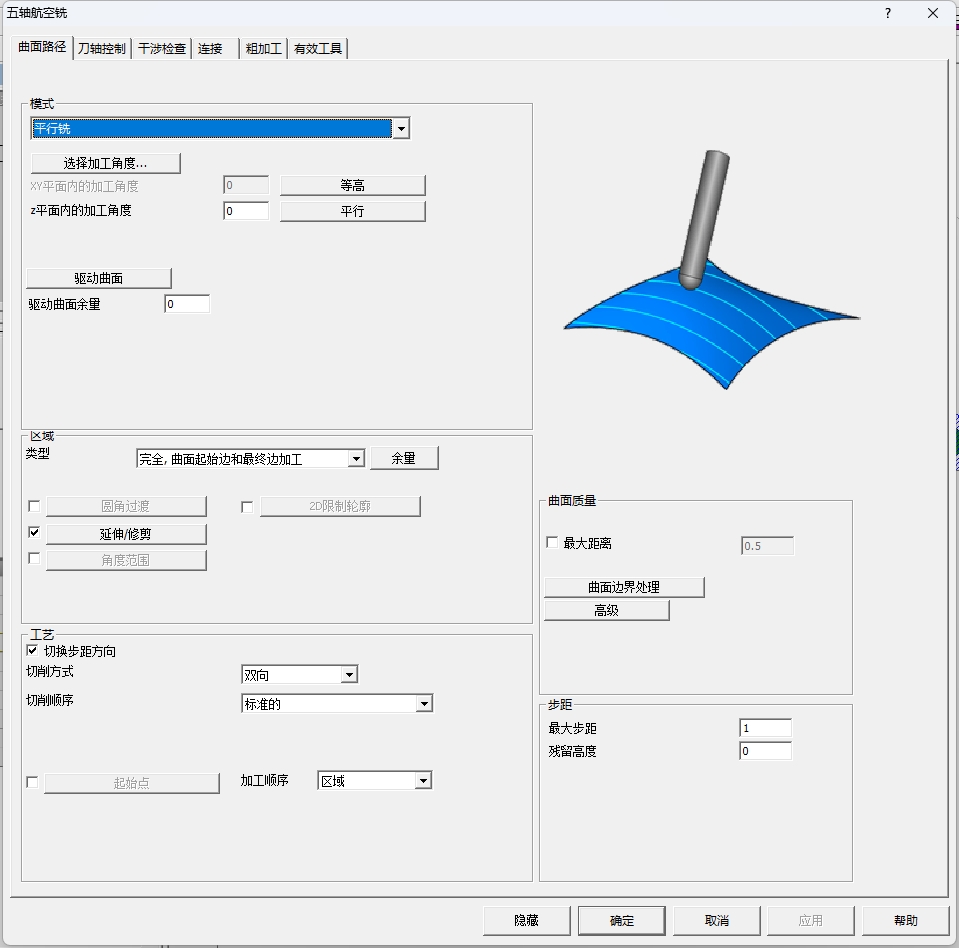This screenshot has height=948, width=959.
Task: Open the 粗加工 tab
Action: click(x=263, y=49)
